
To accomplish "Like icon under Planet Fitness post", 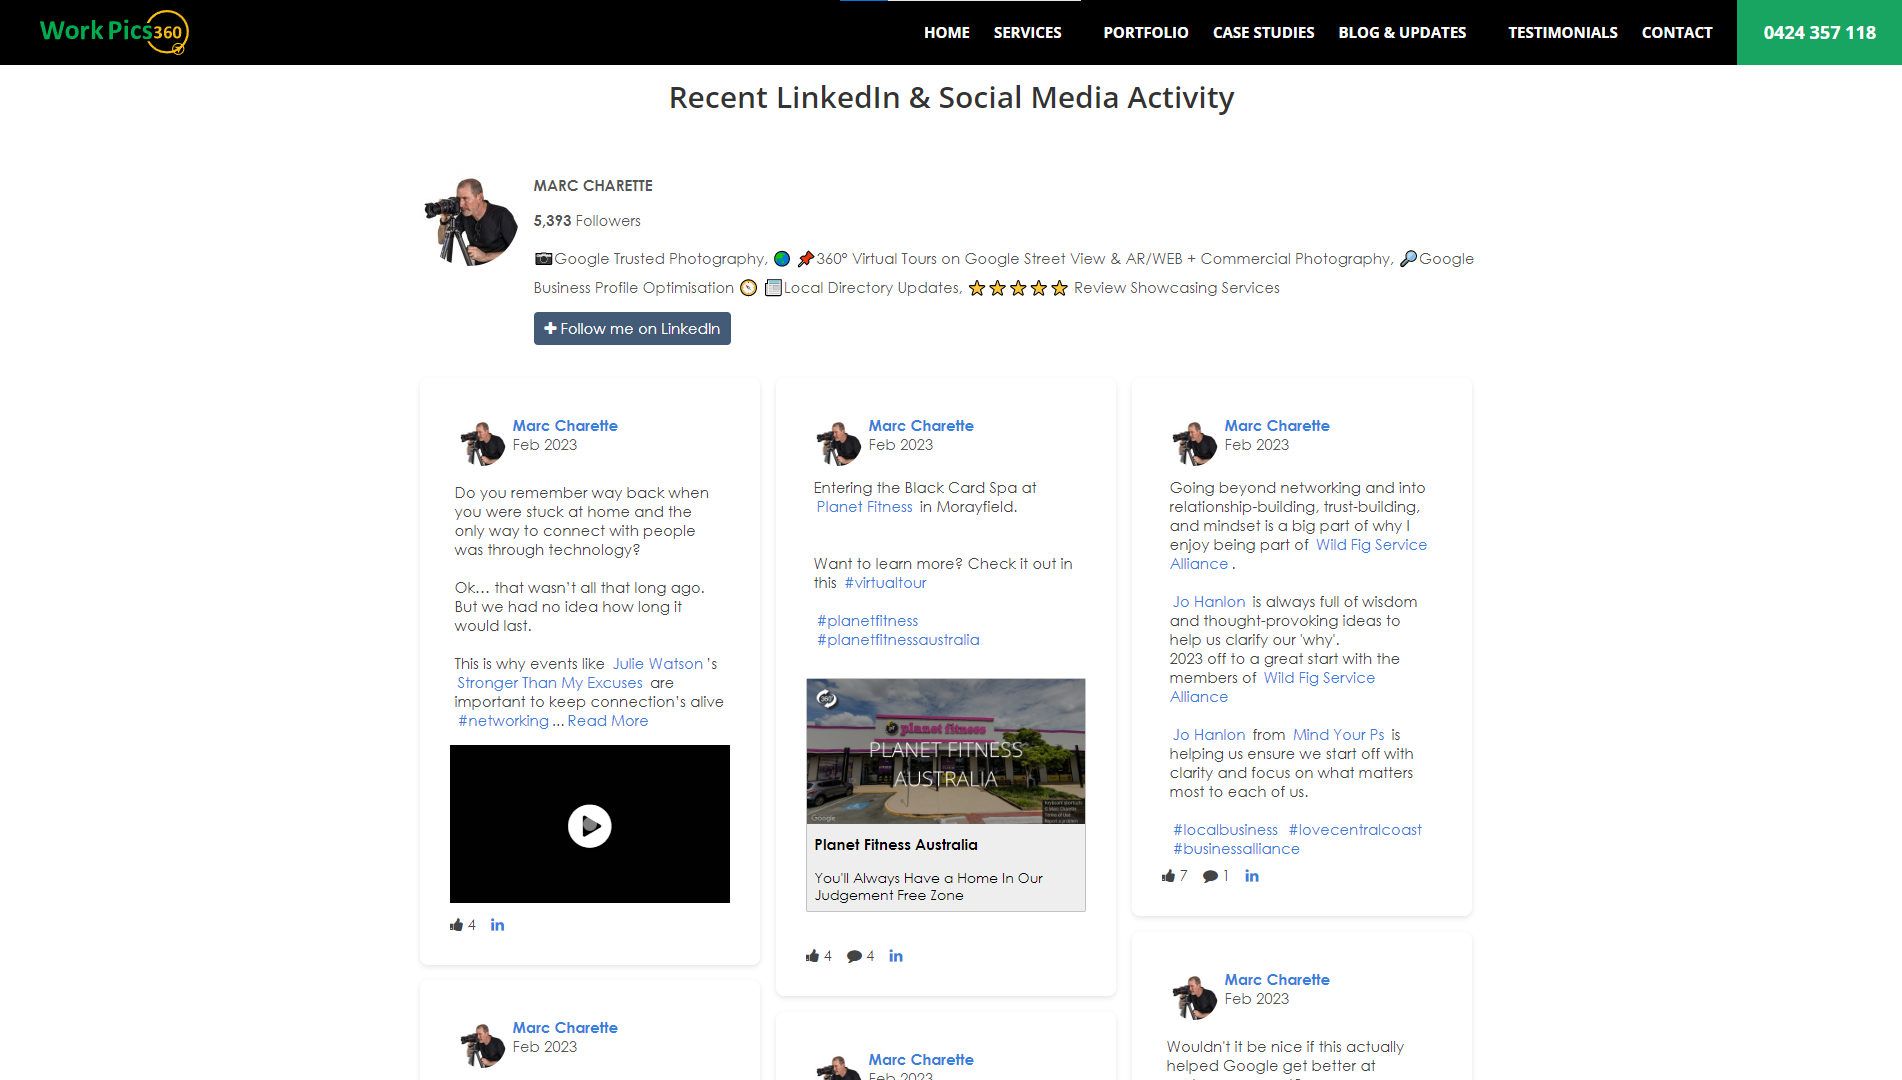I will click(x=812, y=956).
